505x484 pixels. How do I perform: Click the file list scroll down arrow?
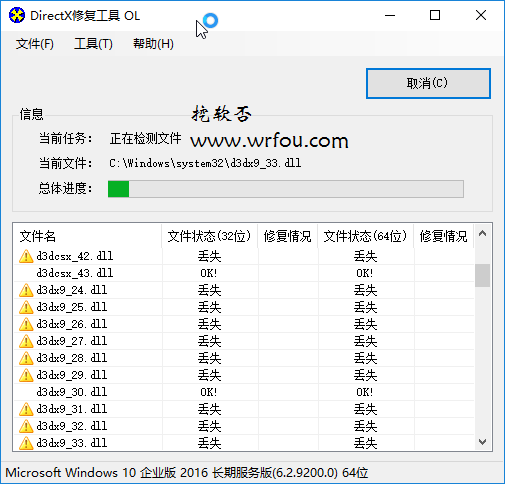tap(482, 442)
